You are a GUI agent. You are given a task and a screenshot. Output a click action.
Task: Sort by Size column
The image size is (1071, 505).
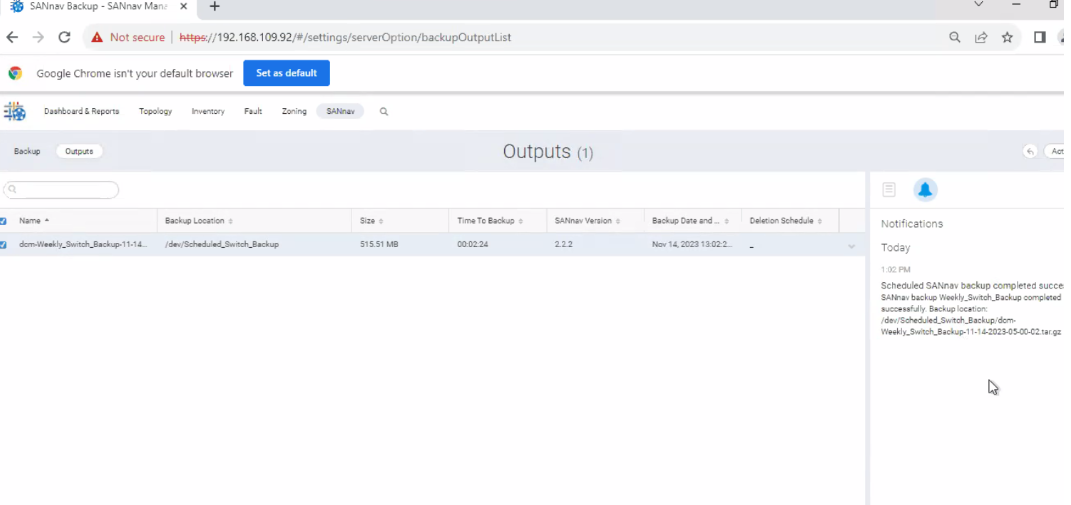point(372,221)
